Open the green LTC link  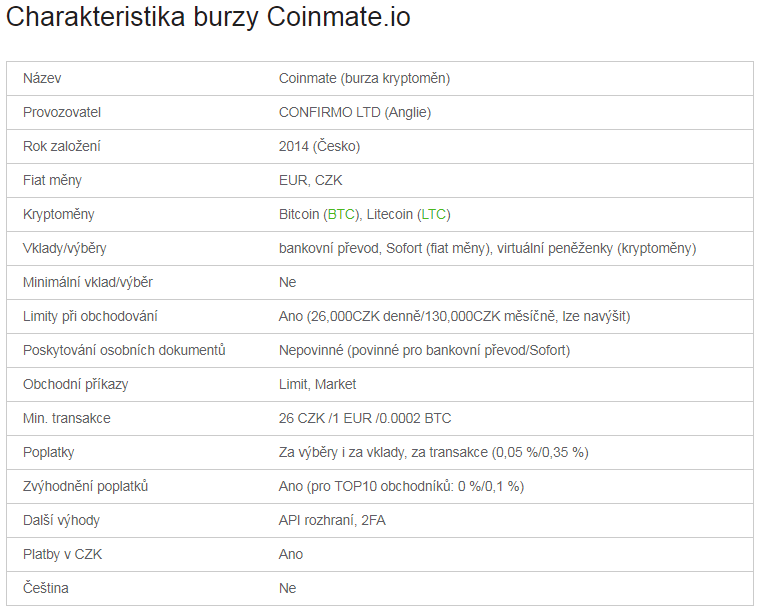click(x=434, y=215)
